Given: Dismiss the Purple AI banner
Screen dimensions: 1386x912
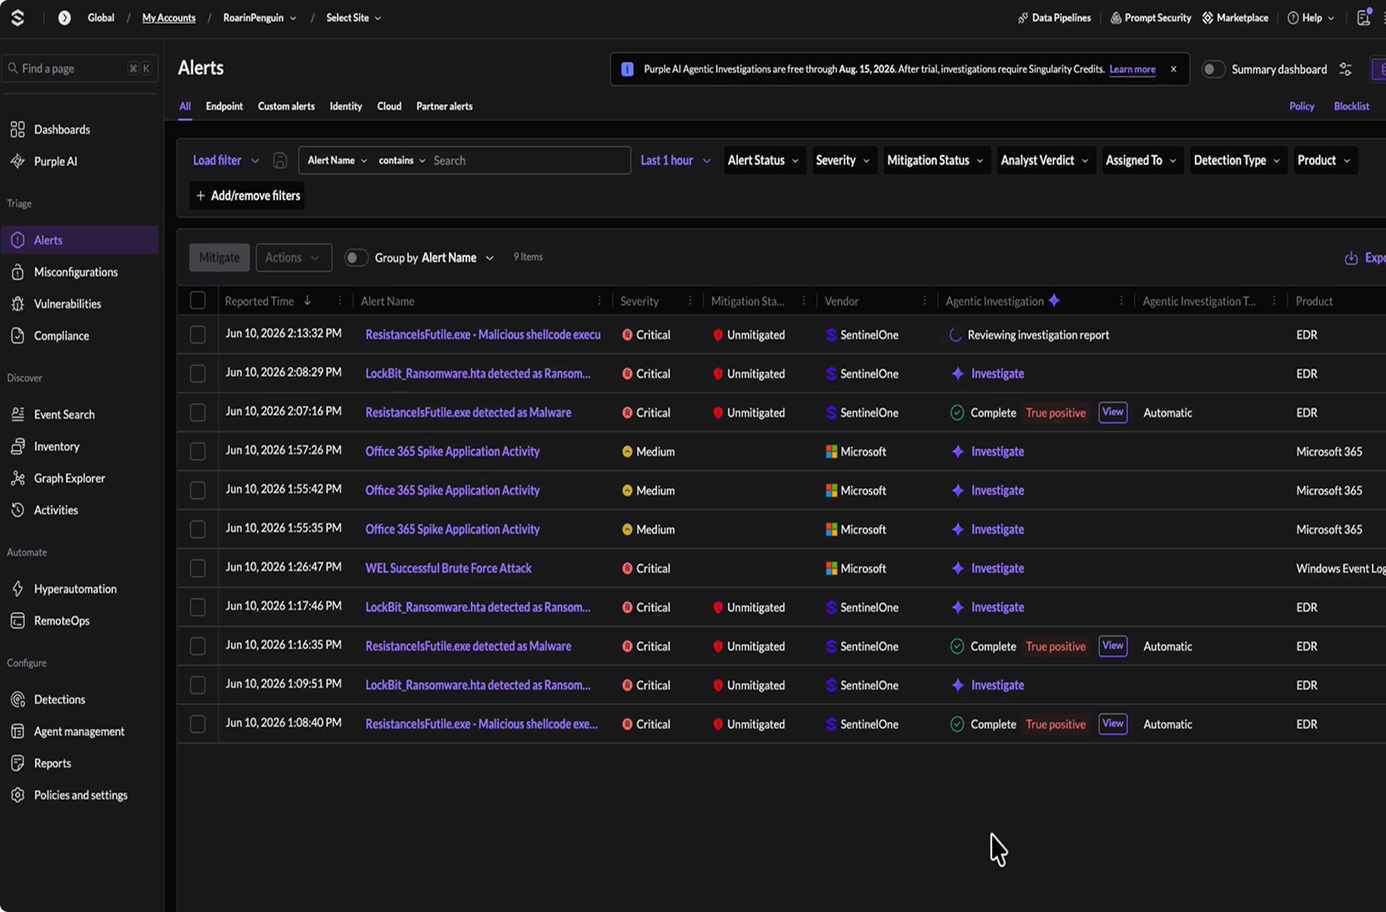Looking at the screenshot, I should (1173, 69).
